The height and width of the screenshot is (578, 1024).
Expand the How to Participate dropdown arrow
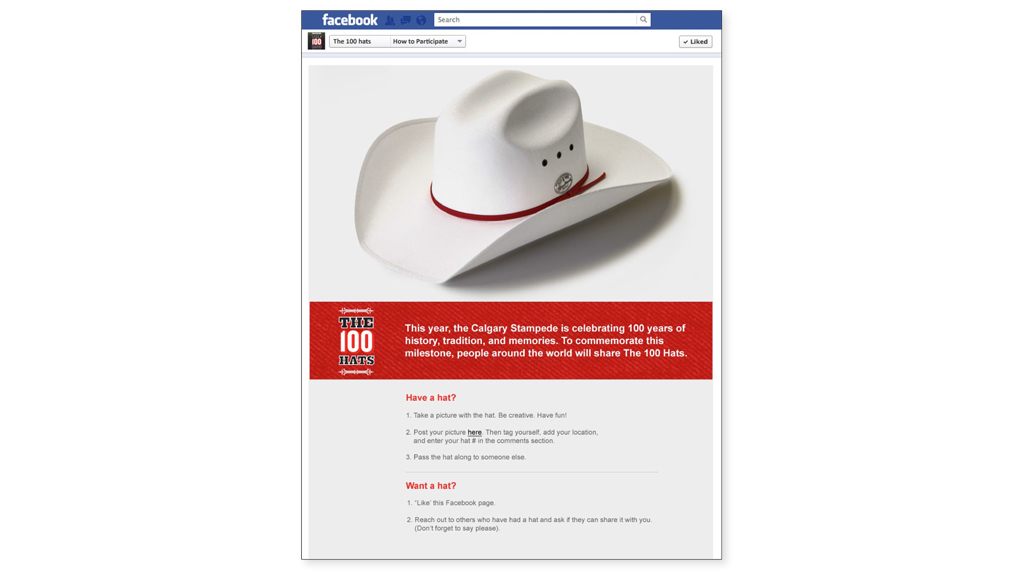click(x=460, y=41)
